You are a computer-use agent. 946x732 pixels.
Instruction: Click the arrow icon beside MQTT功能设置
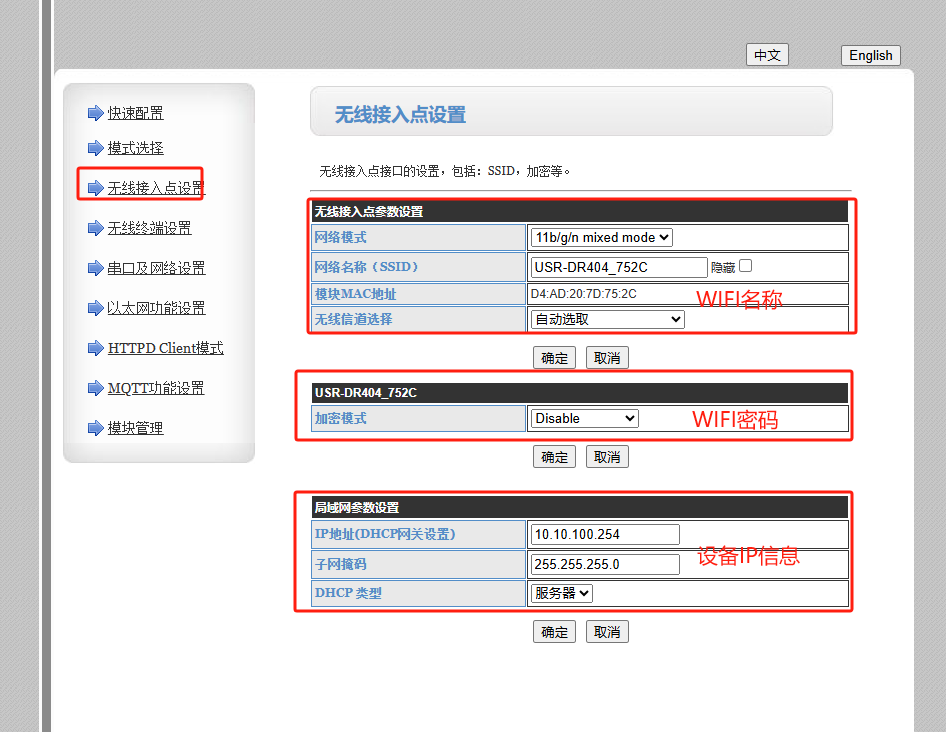click(x=95, y=388)
